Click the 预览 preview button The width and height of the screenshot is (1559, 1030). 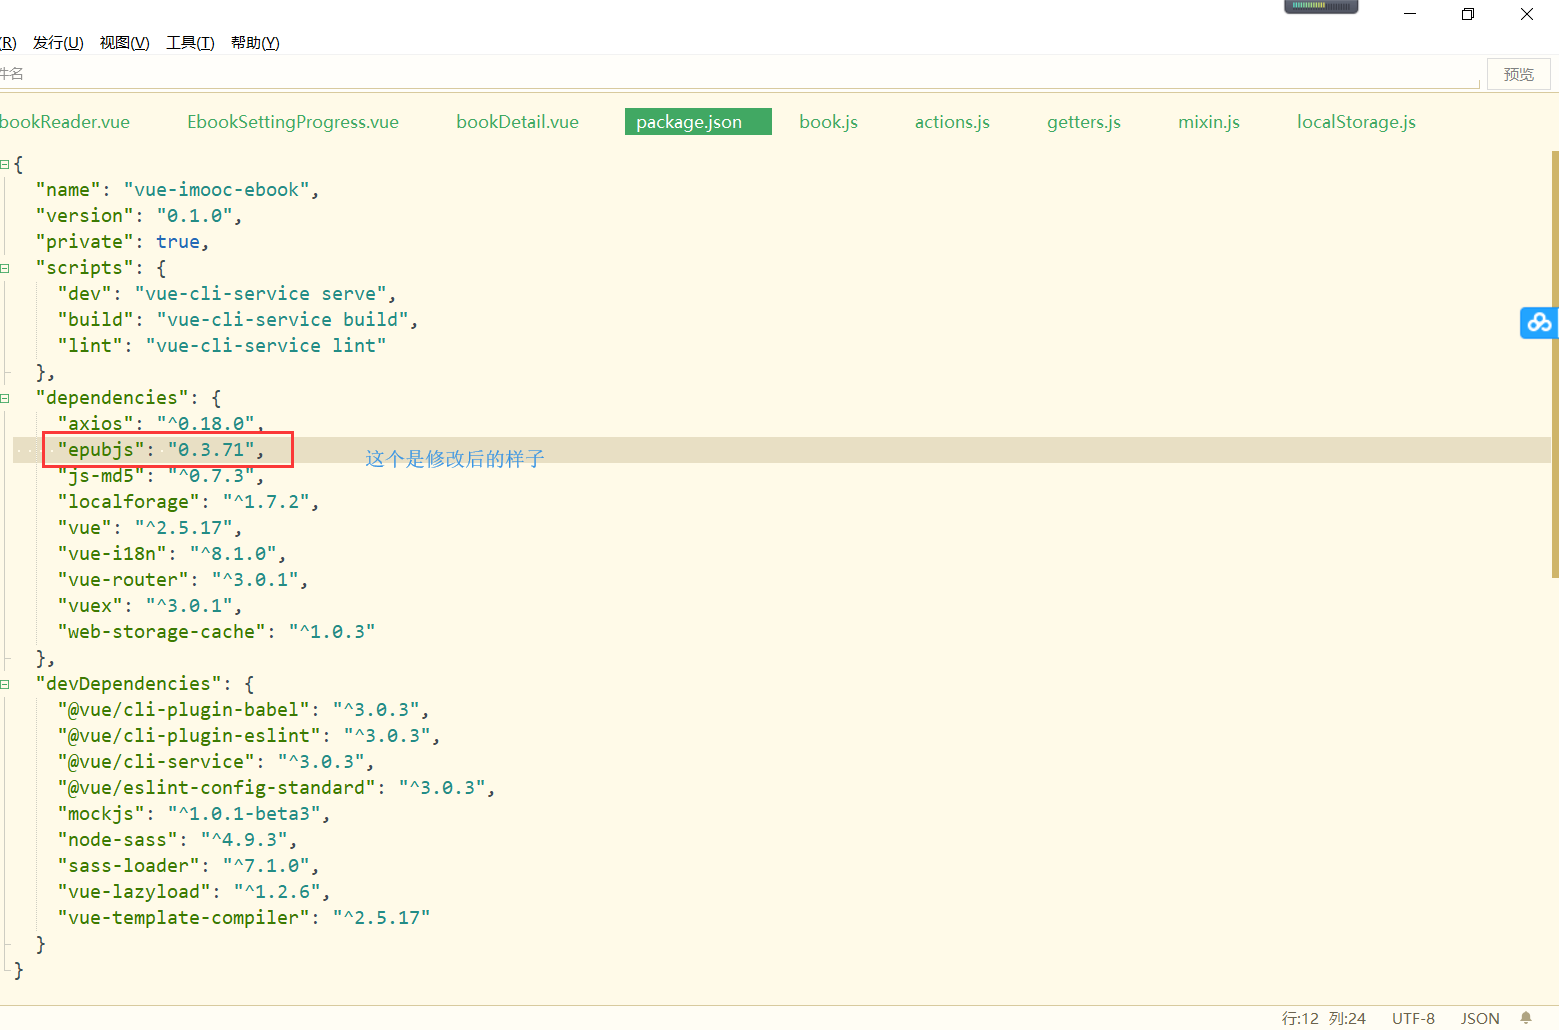[1518, 74]
